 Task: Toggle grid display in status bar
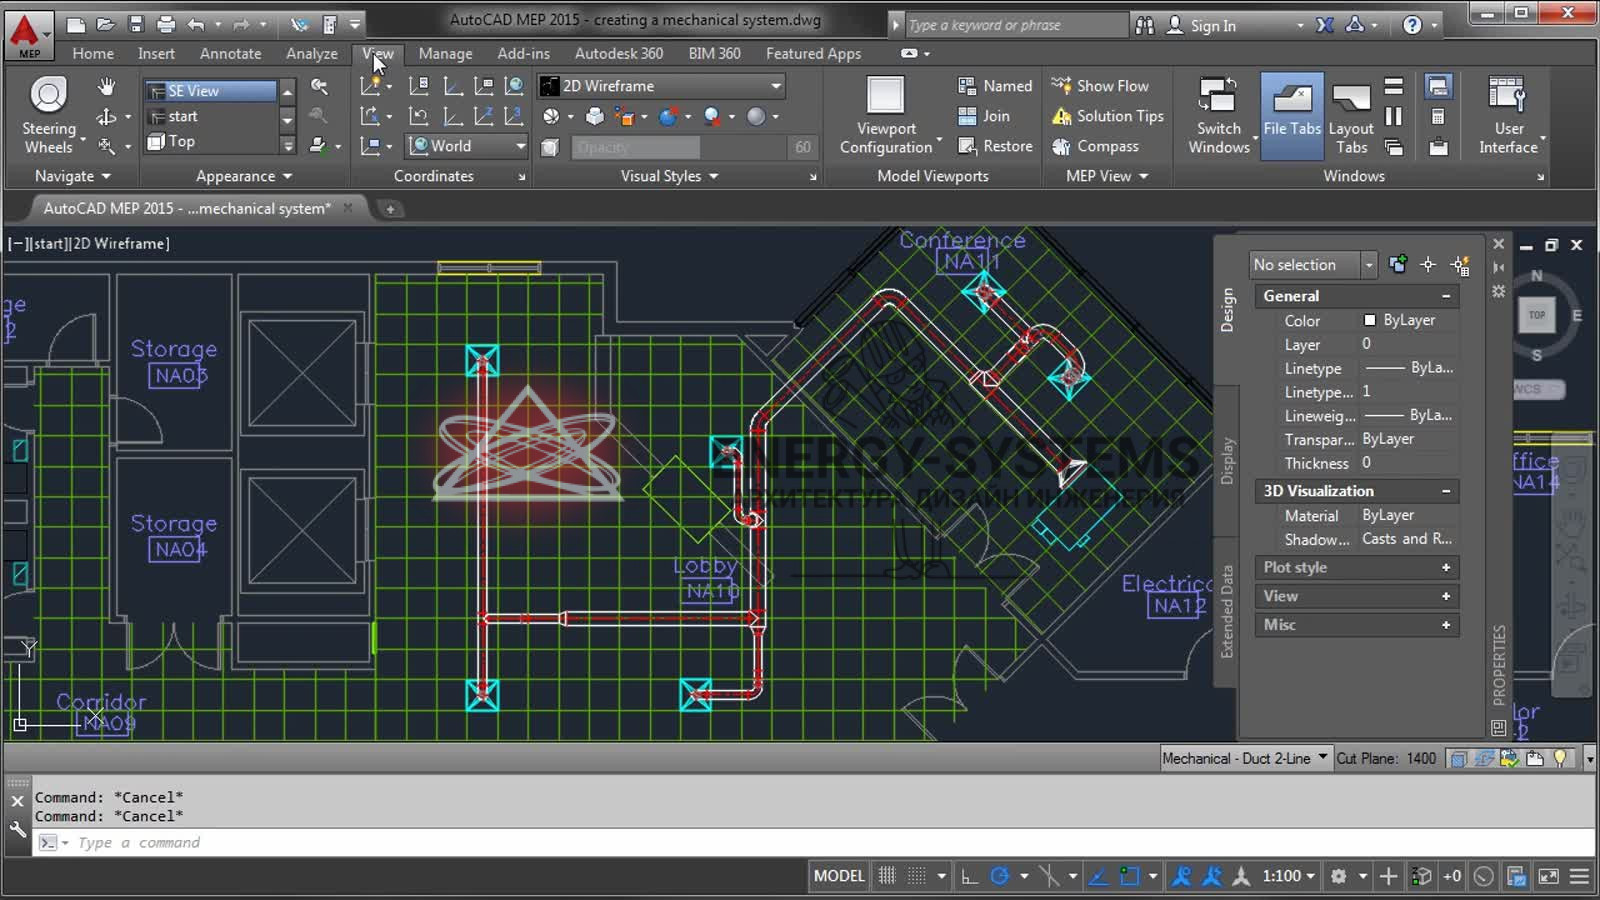pos(887,876)
